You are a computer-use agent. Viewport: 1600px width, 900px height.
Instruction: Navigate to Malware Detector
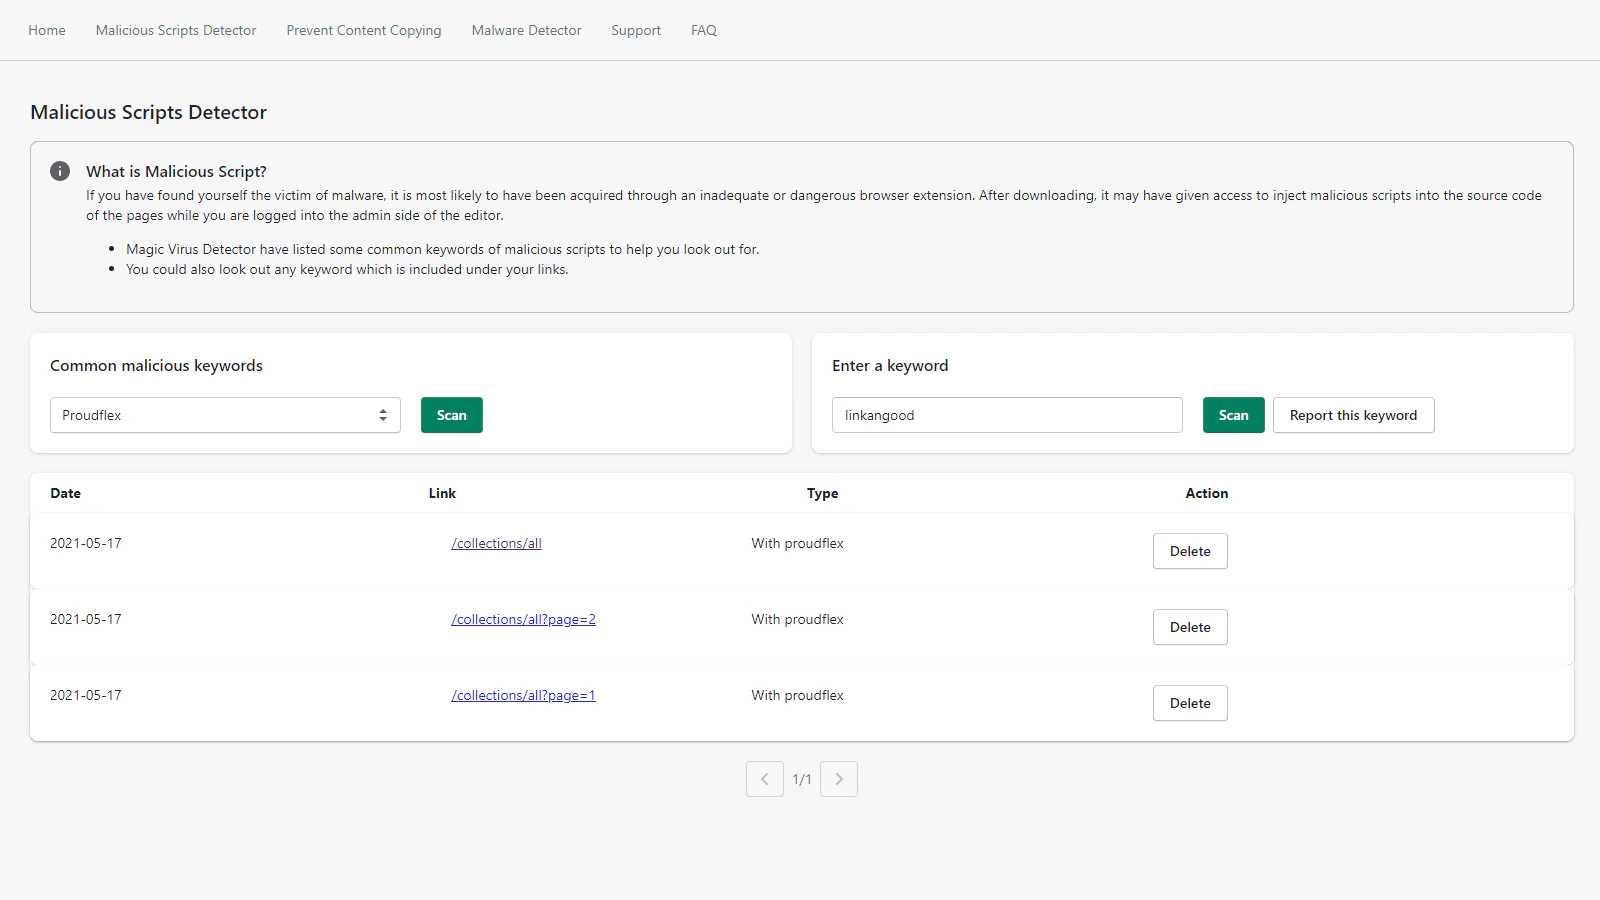[x=526, y=30]
